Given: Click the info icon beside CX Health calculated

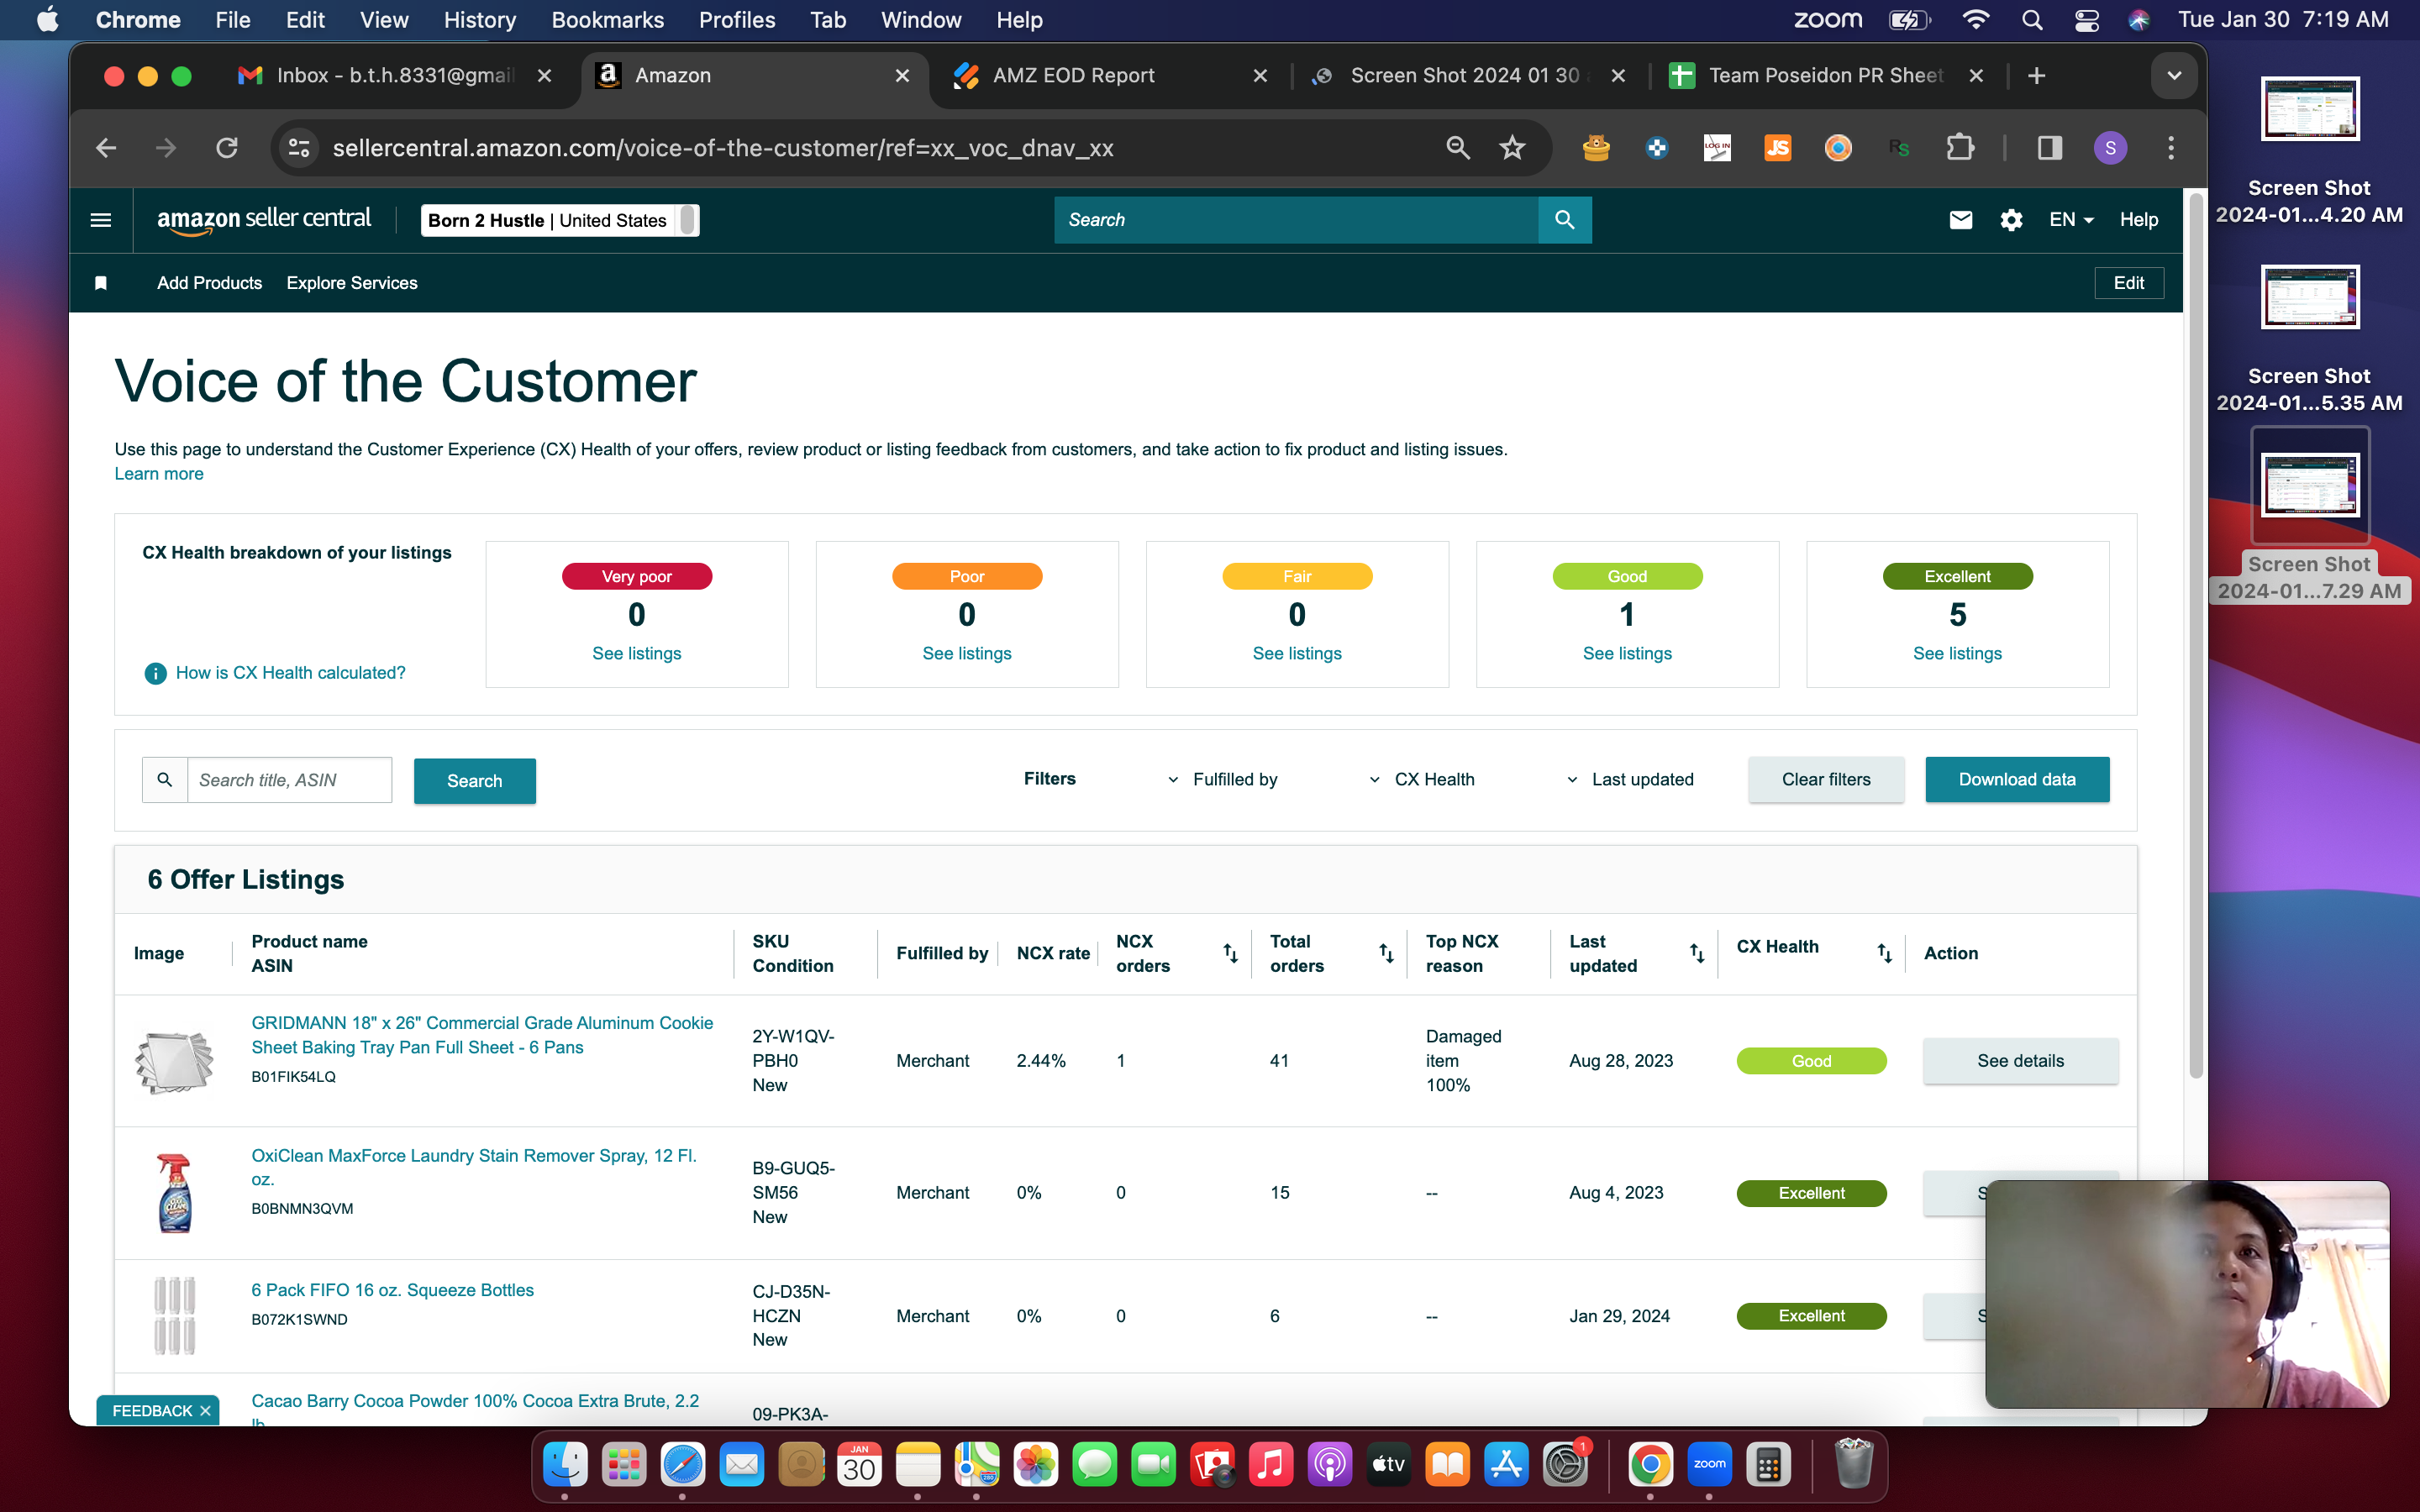Looking at the screenshot, I should [x=155, y=673].
